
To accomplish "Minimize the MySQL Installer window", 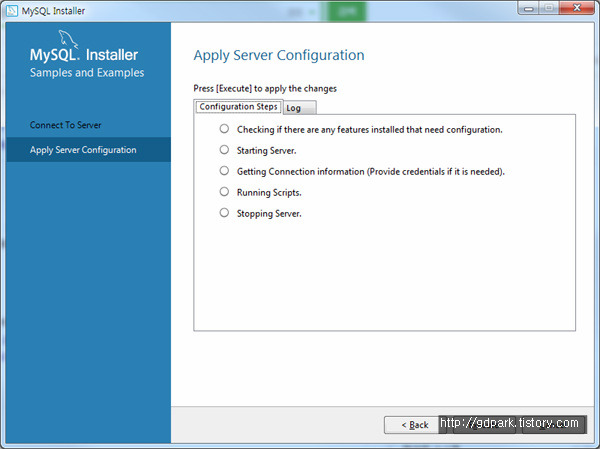I will (529, 8).
